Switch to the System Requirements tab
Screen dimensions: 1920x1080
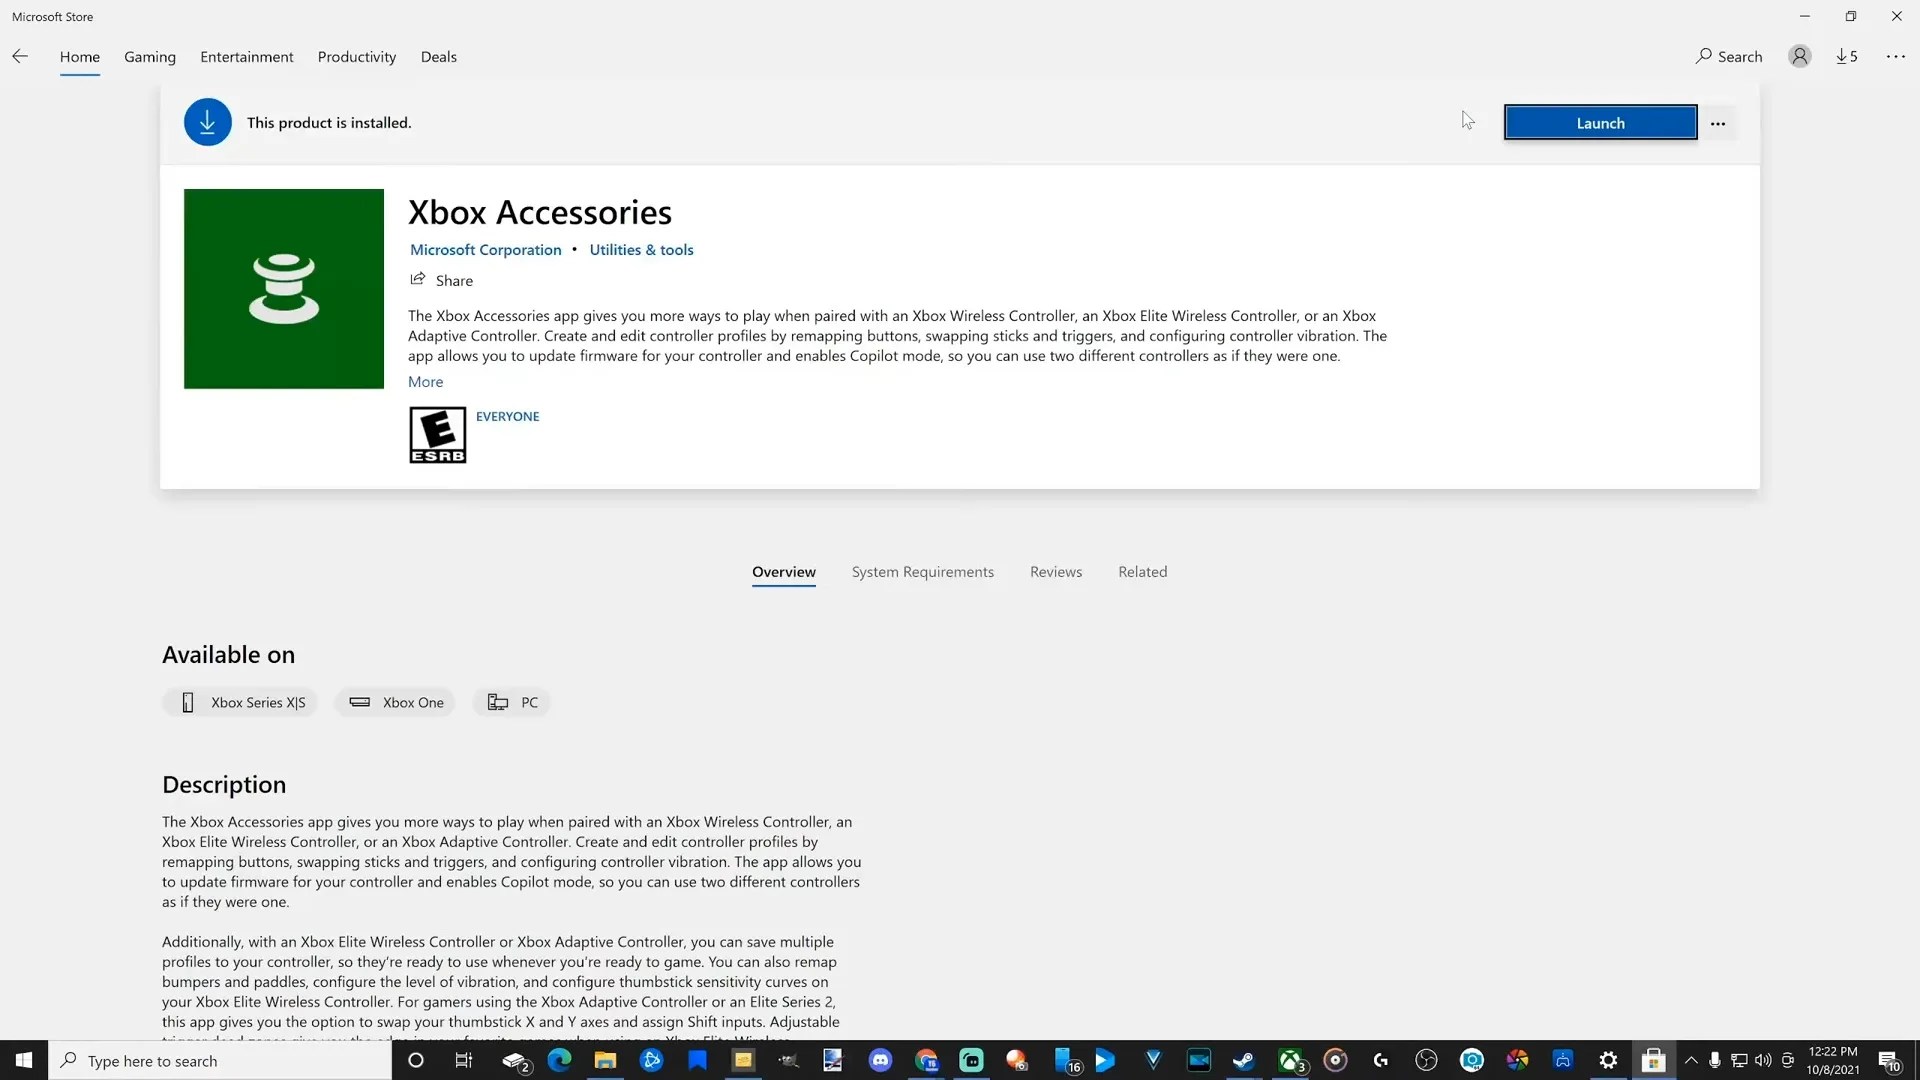click(x=922, y=572)
